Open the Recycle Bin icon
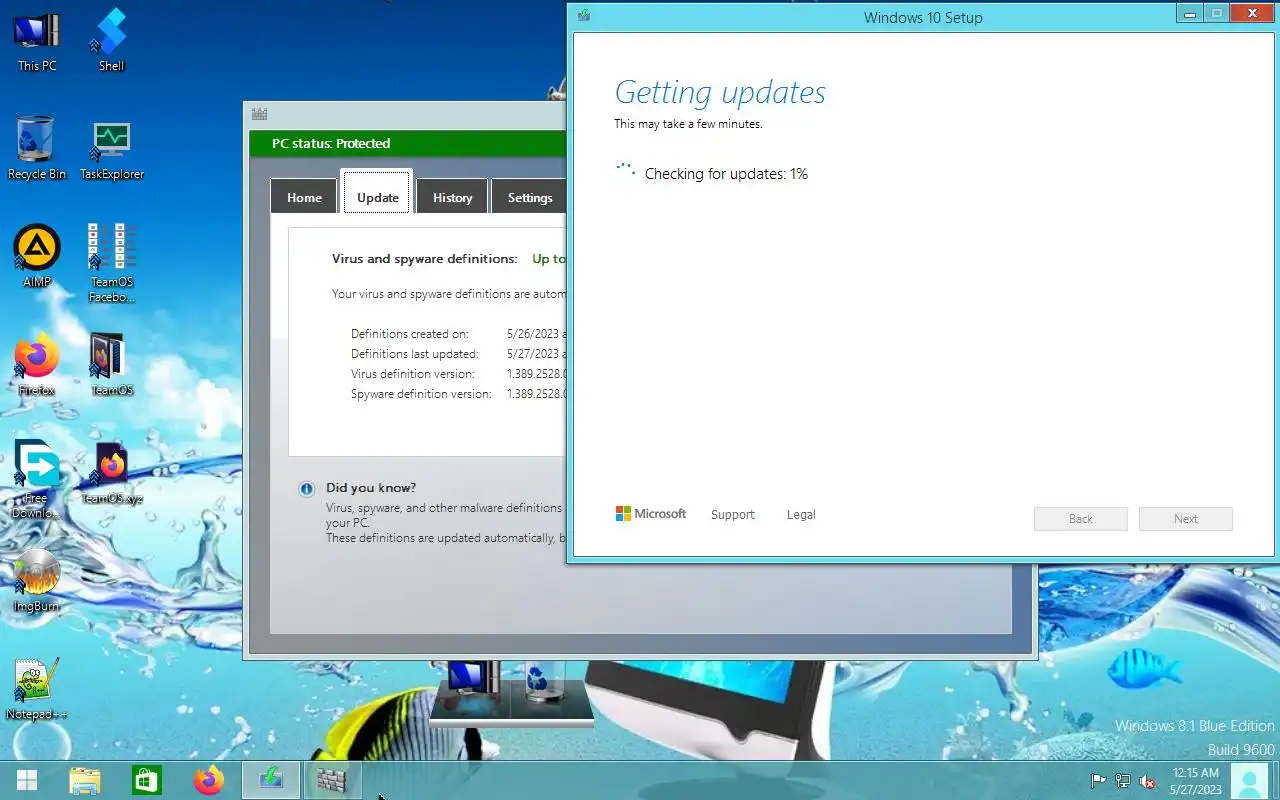 (37, 148)
